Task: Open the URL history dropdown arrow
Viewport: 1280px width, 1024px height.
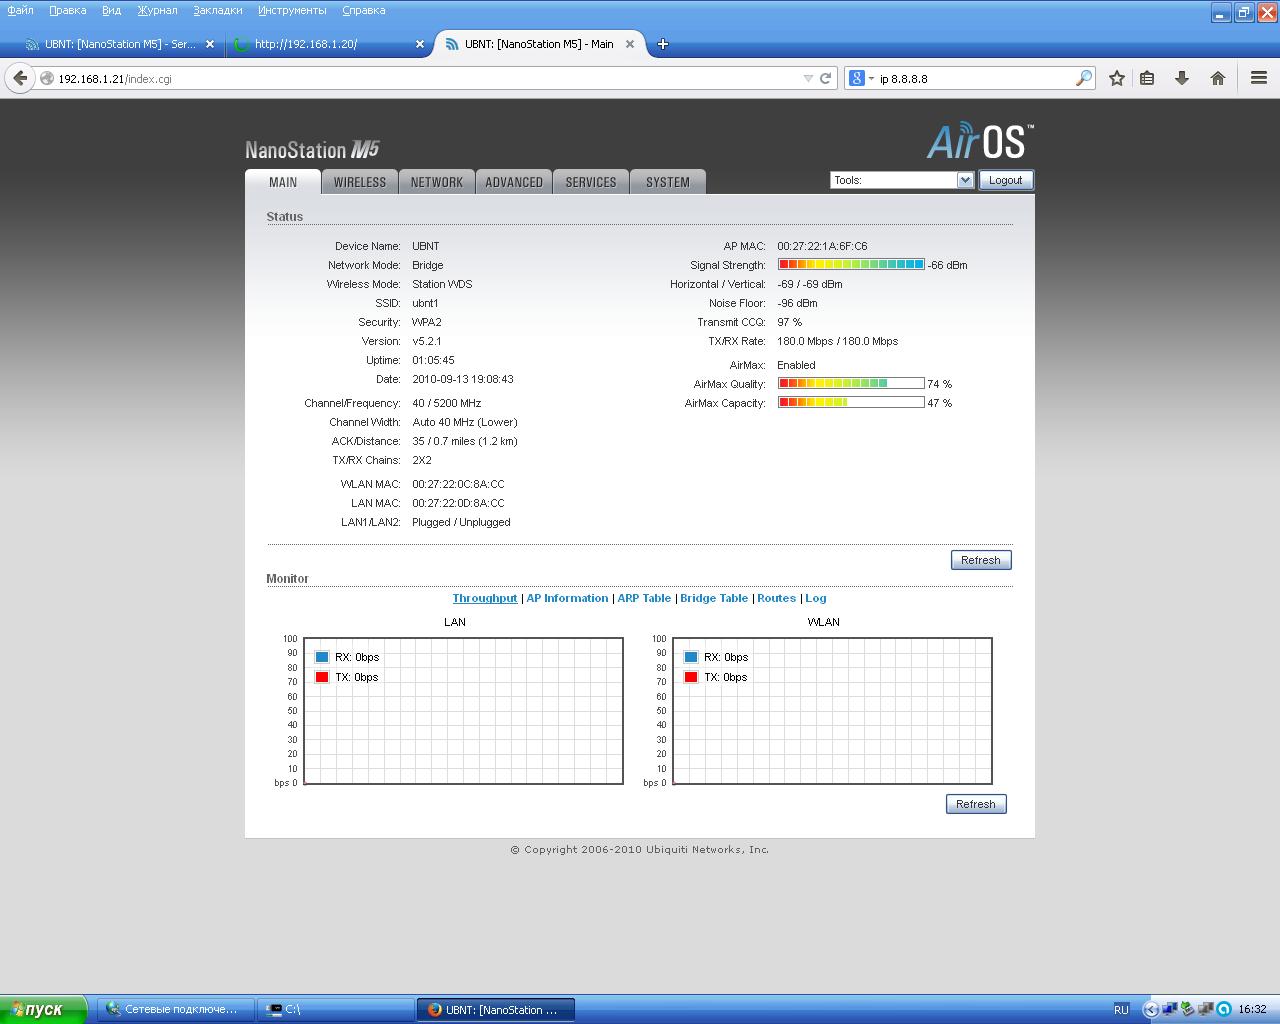Action: tap(808, 78)
